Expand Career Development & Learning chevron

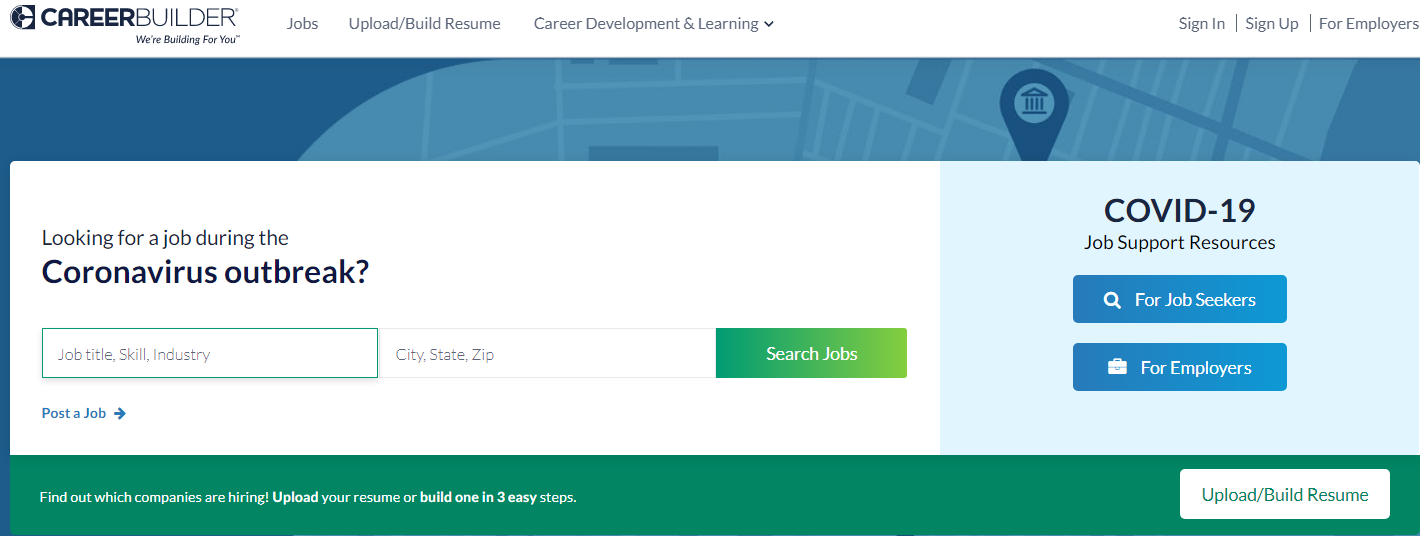[769, 24]
